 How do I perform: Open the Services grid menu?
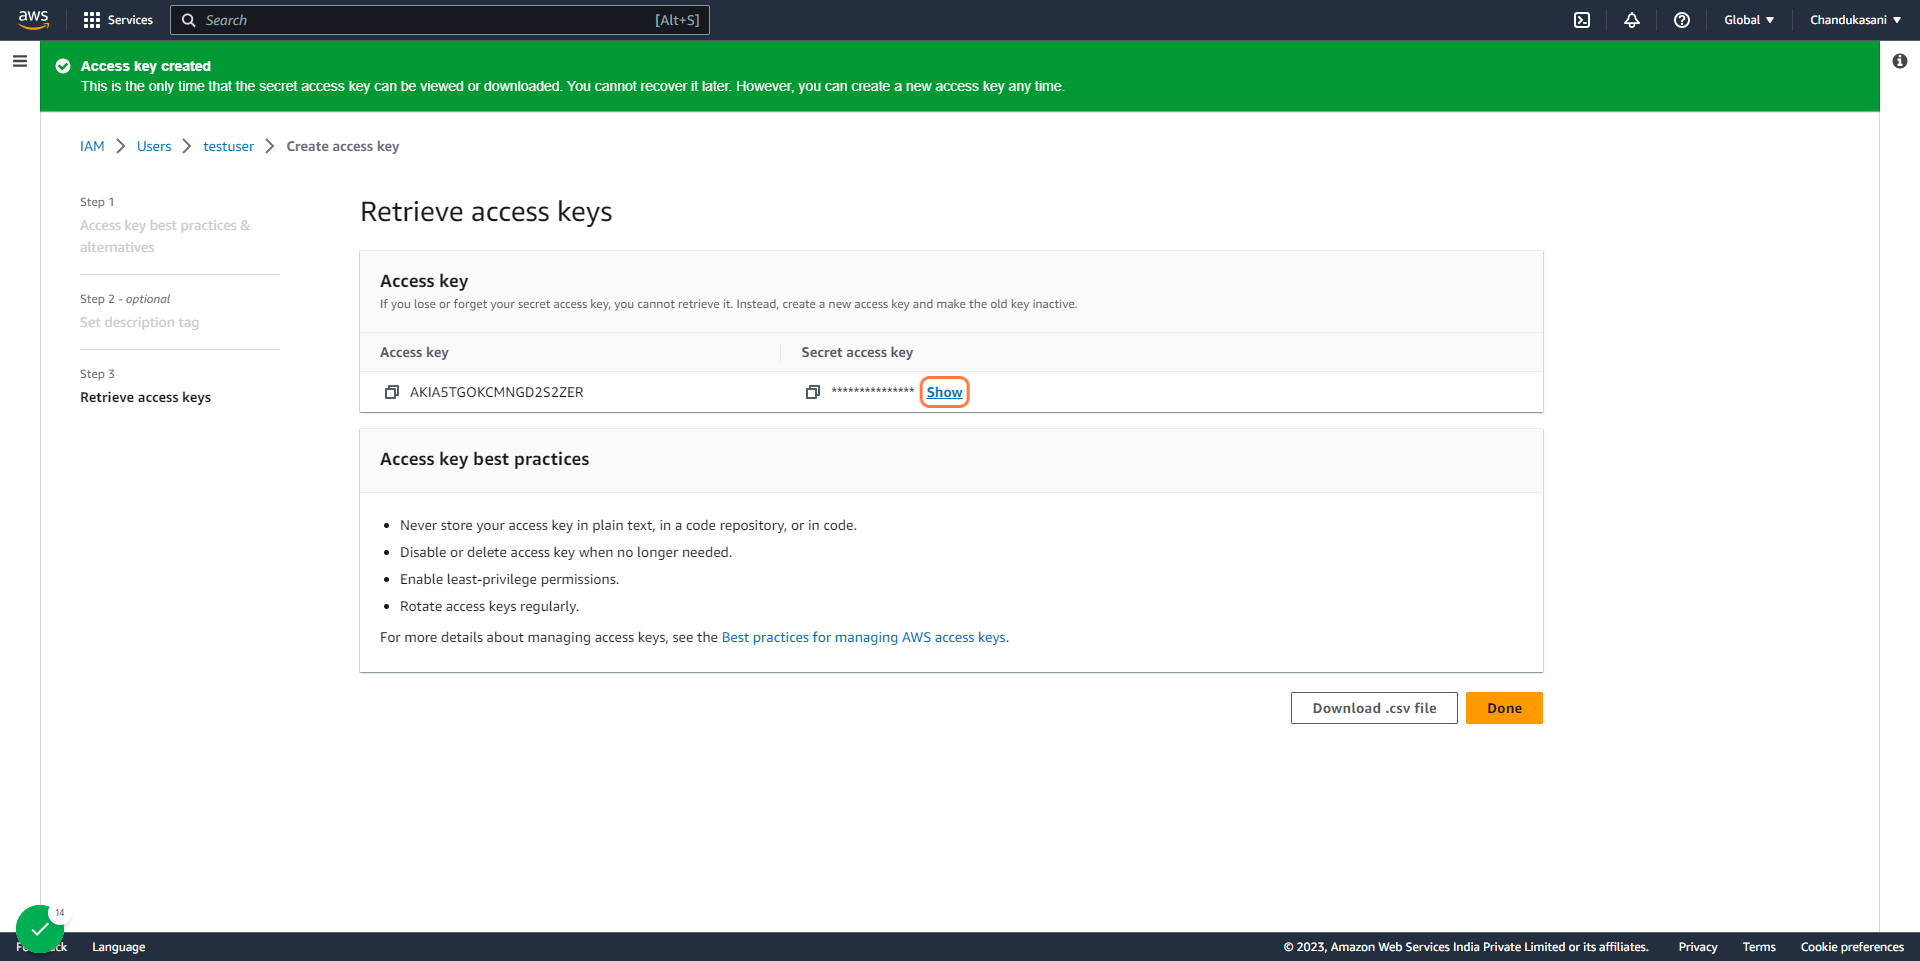(x=118, y=20)
